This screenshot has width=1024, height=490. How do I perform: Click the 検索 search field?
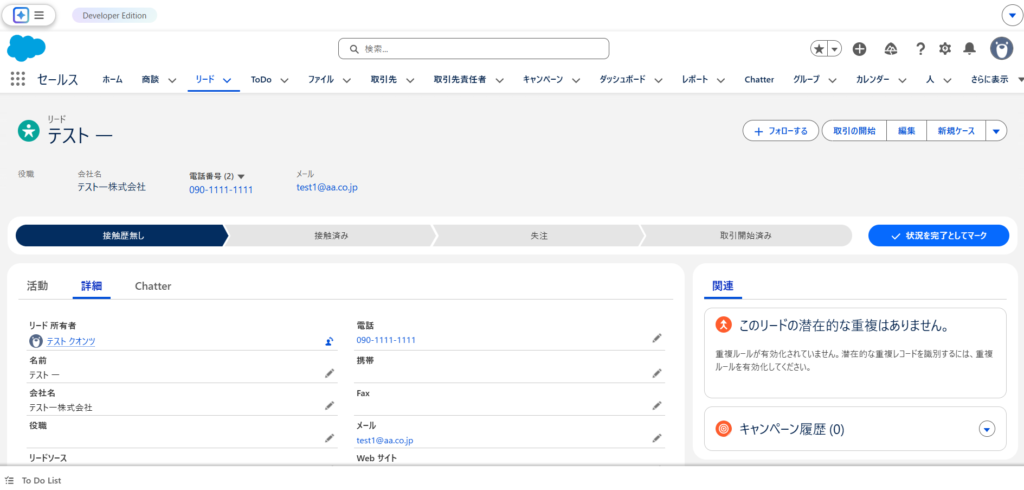point(474,48)
